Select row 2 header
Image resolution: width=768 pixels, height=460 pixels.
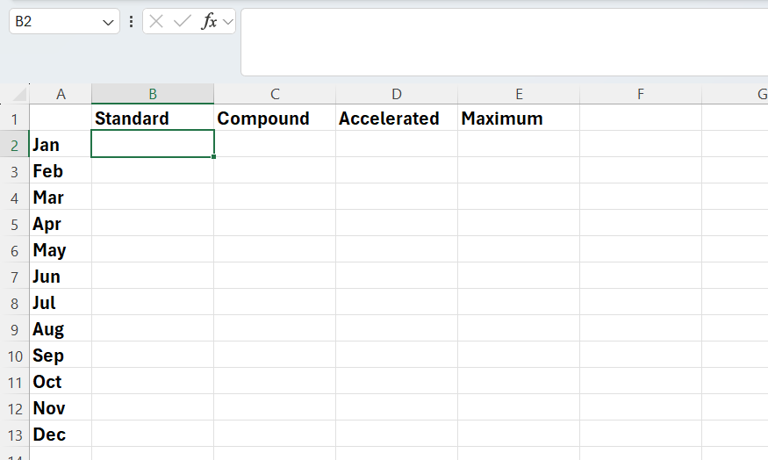(x=15, y=145)
